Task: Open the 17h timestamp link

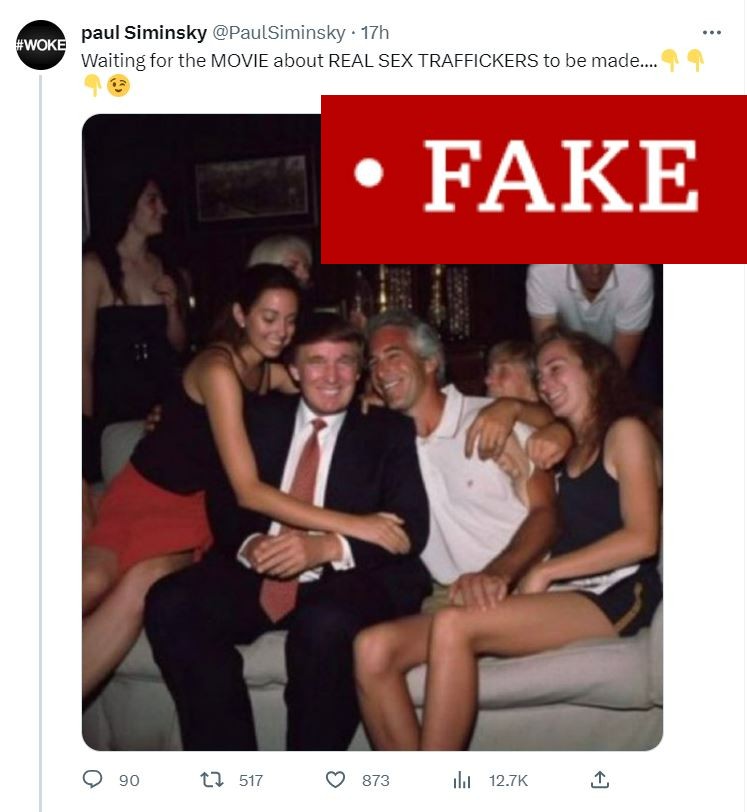Action: tap(375, 34)
